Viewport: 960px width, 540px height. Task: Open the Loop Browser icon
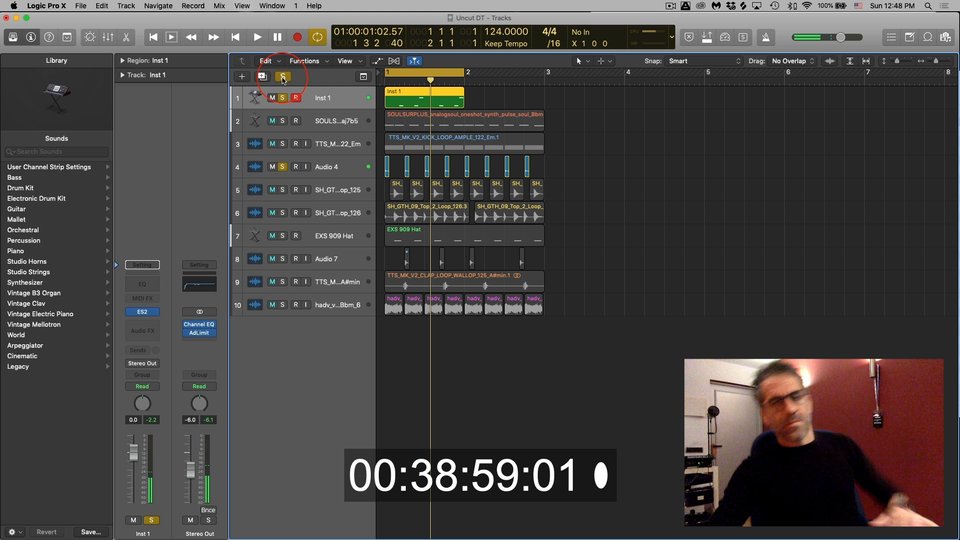(x=928, y=37)
